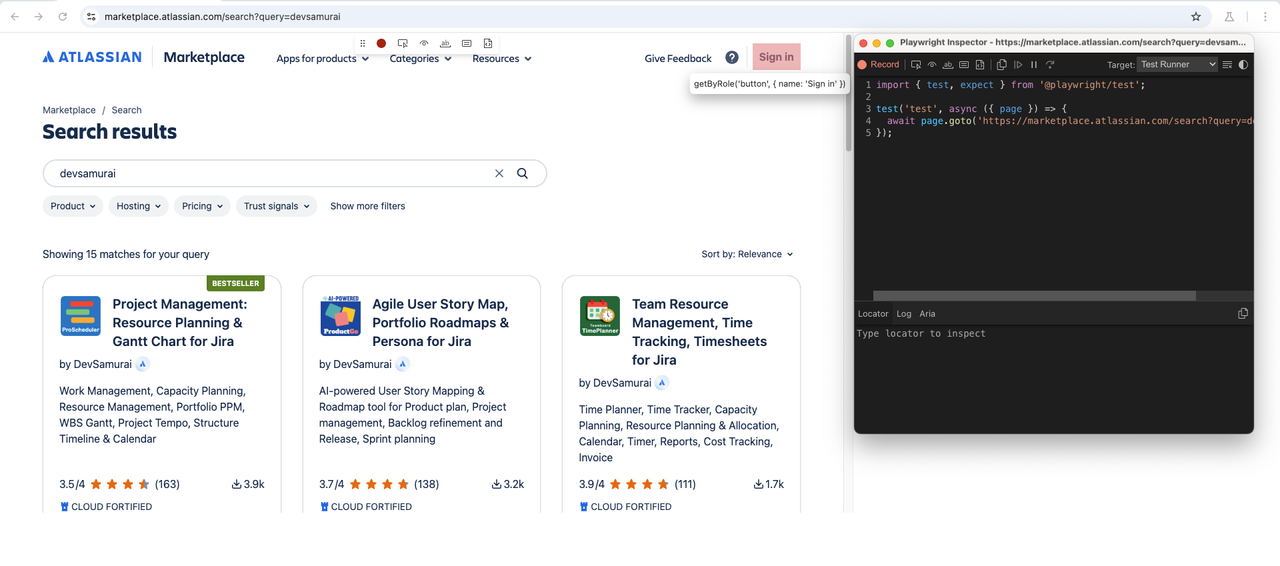This screenshot has height=566, width=1280.
Task: Click the ProScheduler app logo thumbnail
Action: (80, 316)
